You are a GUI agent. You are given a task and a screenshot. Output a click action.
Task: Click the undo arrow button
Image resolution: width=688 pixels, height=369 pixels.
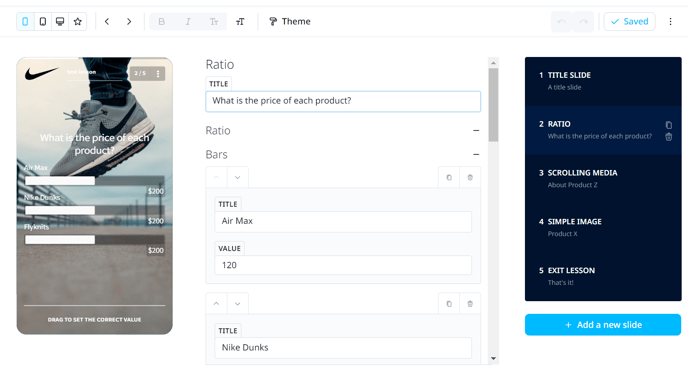pos(562,21)
